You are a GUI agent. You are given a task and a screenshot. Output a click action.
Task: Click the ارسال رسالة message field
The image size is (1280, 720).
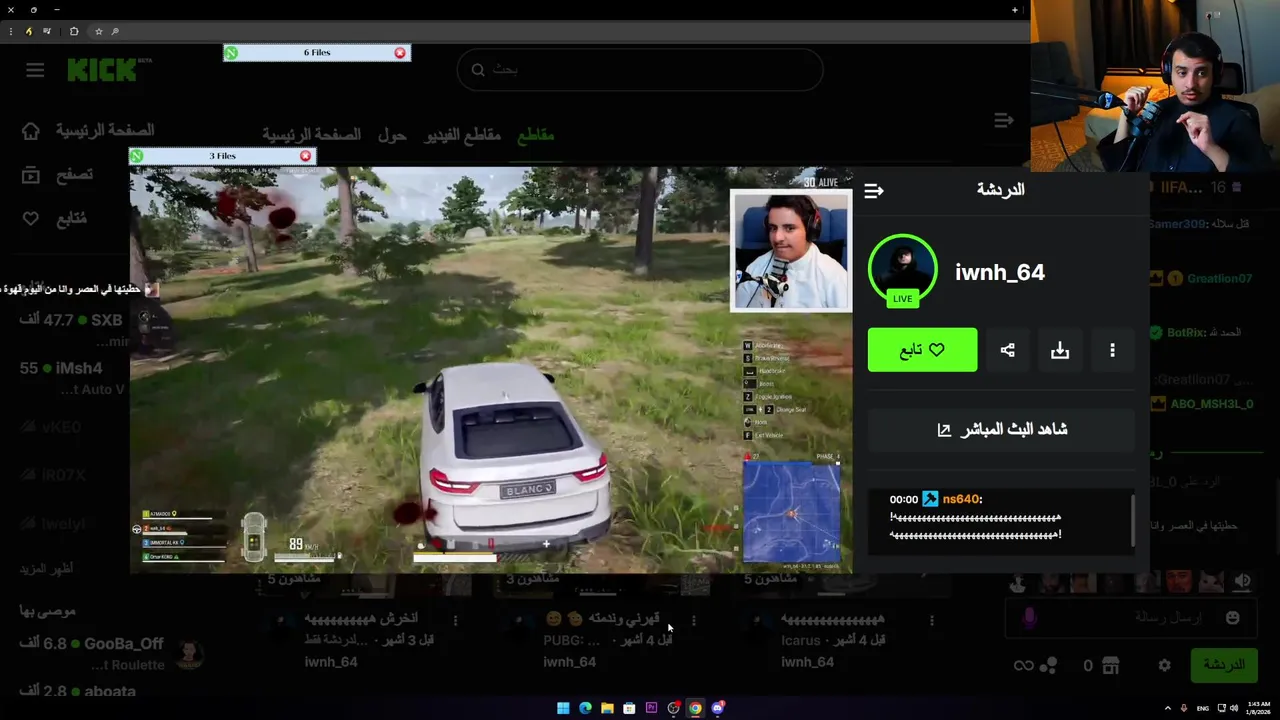(1130, 618)
